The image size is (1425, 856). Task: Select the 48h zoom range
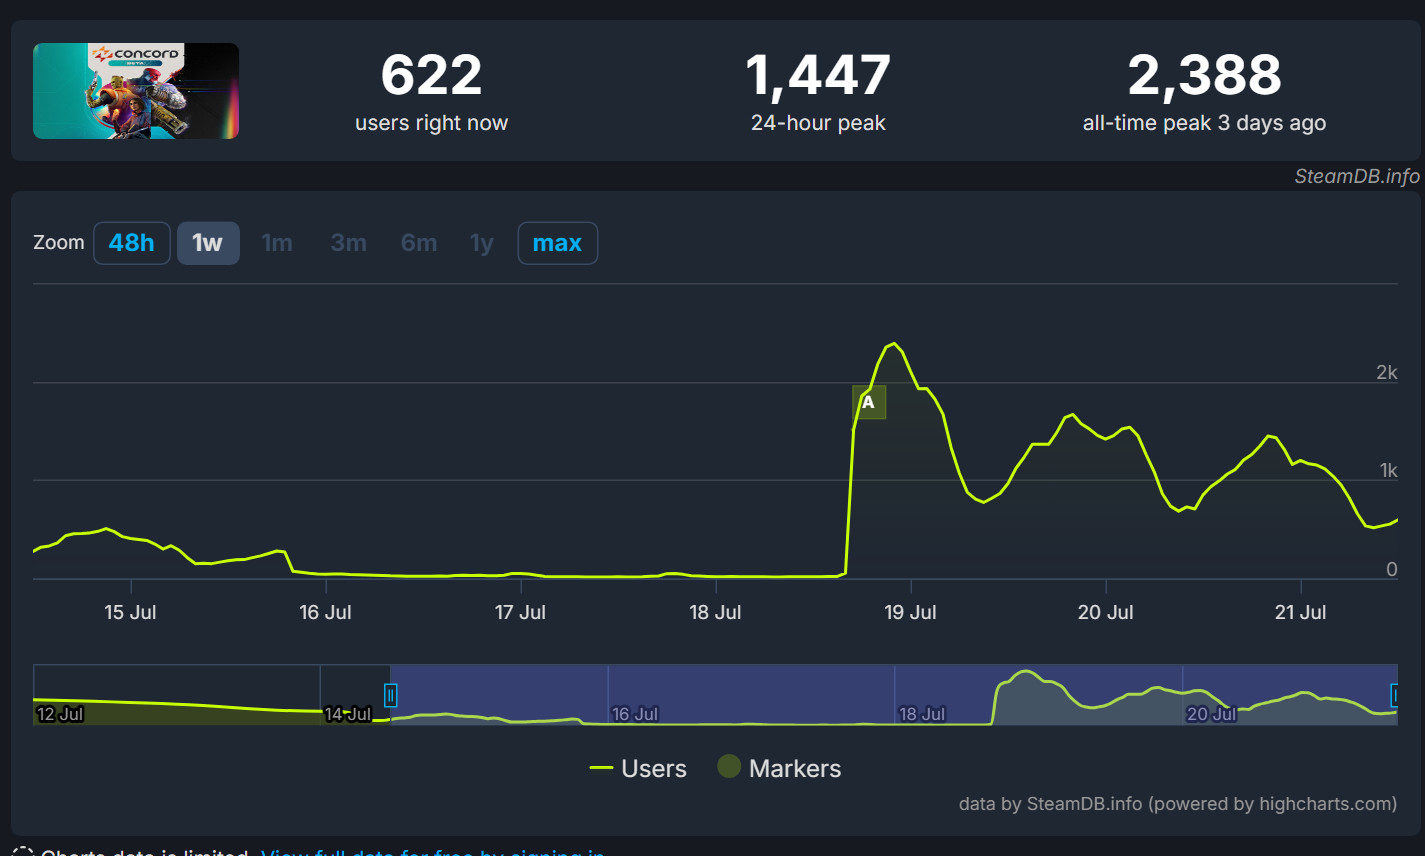coord(132,243)
